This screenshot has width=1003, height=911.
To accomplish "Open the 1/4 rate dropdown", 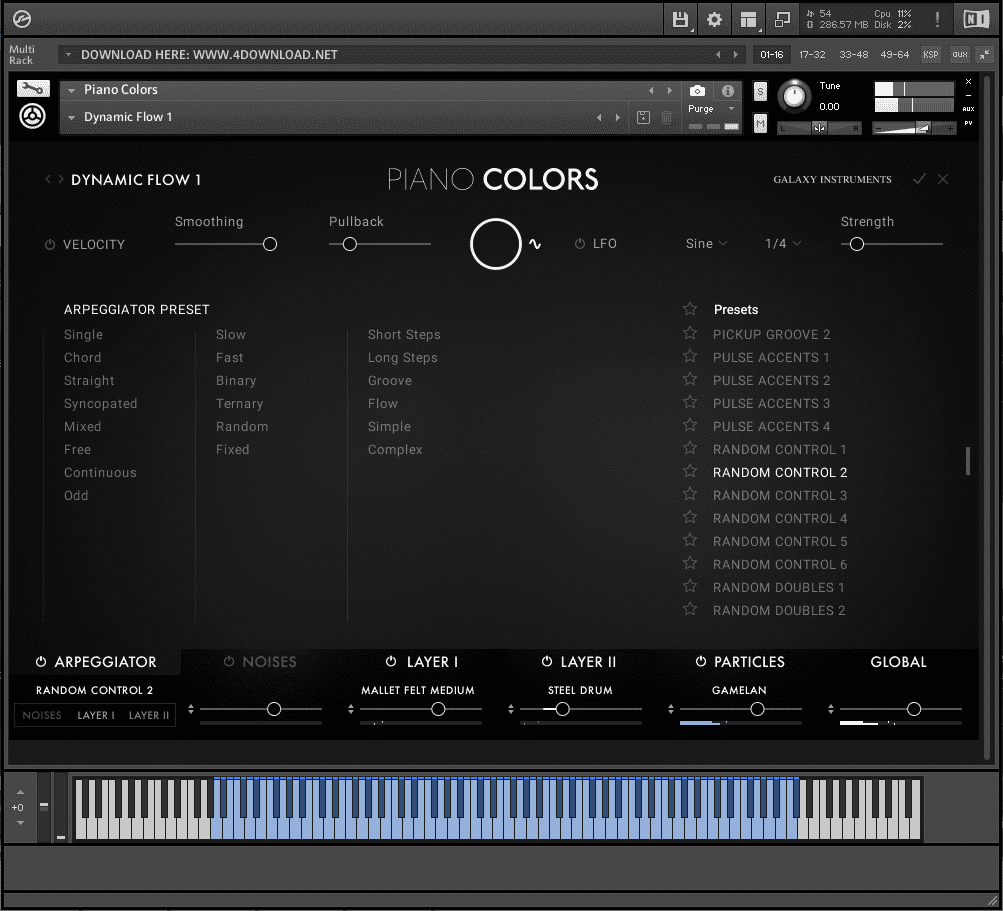I will [x=783, y=244].
